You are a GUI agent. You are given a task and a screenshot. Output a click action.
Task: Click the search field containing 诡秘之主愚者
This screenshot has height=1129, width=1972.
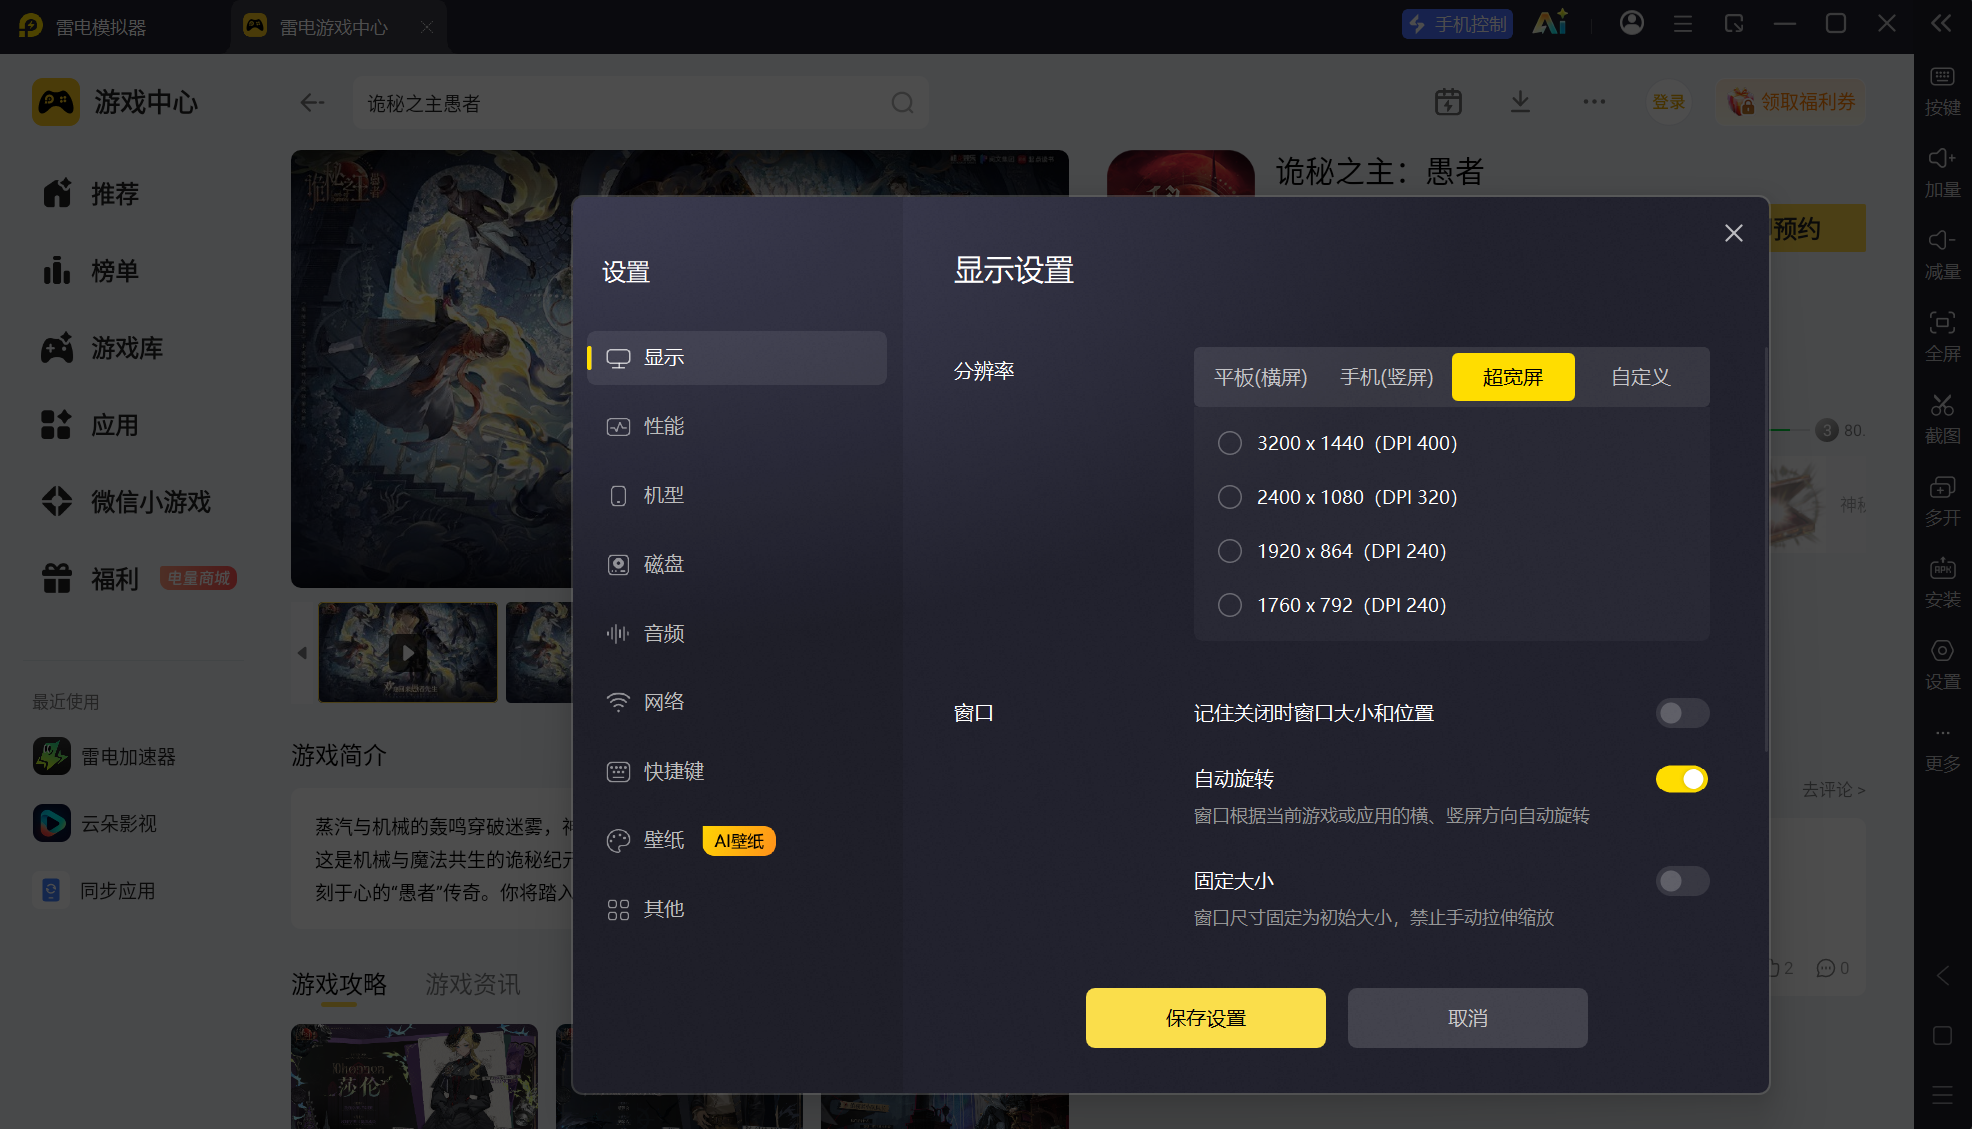(x=640, y=103)
